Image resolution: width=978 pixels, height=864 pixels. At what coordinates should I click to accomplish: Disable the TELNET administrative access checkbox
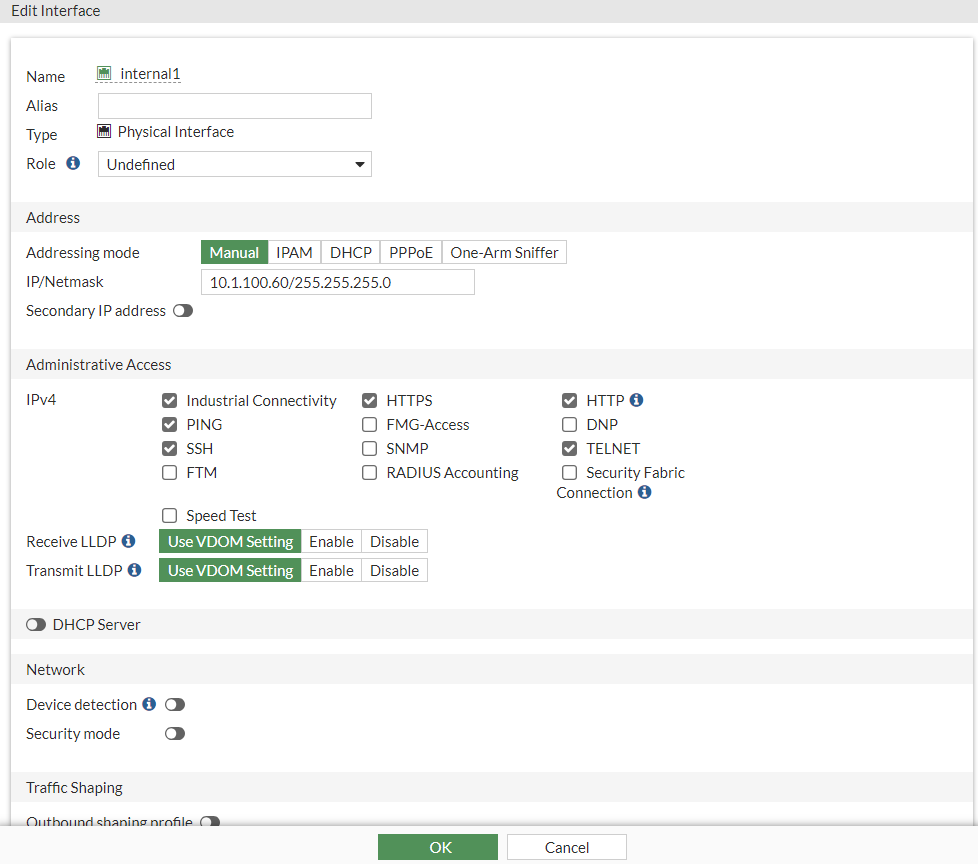pyautogui.click(x=569, y=448)
